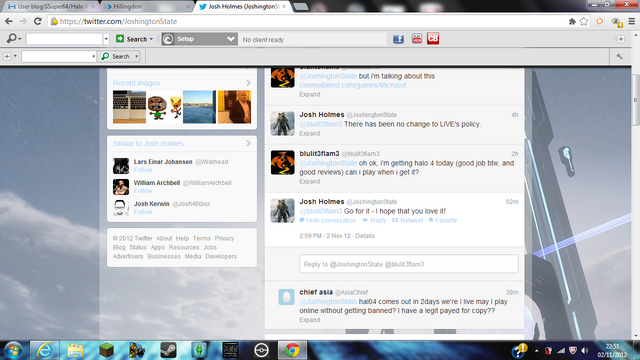
Task: Open the Search dropdown in the upper toolbar
Action: [151, 39]
